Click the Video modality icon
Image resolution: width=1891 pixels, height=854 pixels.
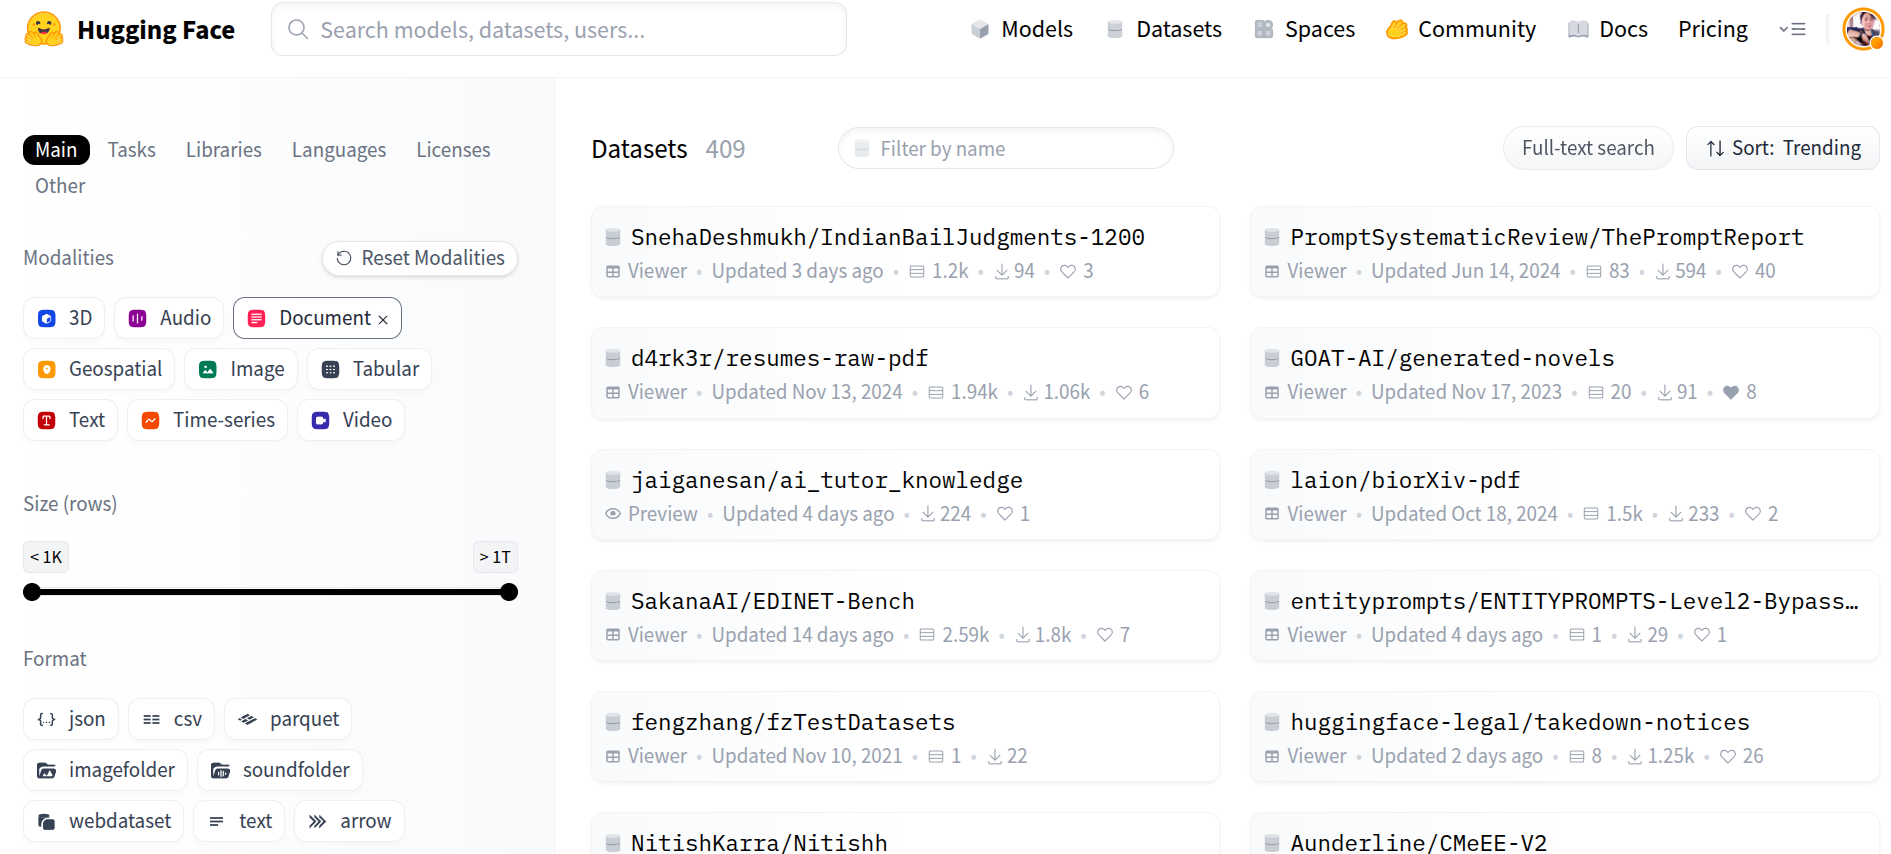pyautogui.click(x=321, y=420)
